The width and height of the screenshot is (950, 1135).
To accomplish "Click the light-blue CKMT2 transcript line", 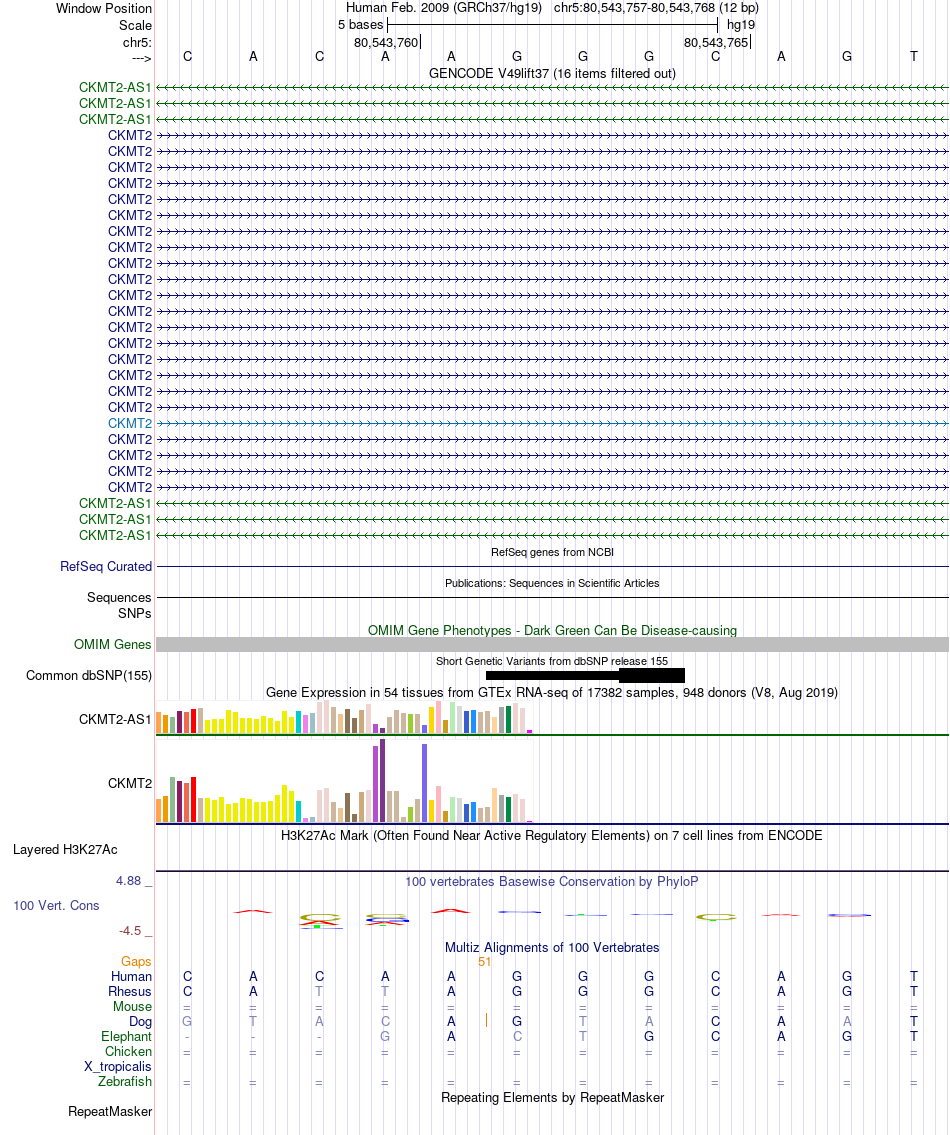I will tap(552, 423).
